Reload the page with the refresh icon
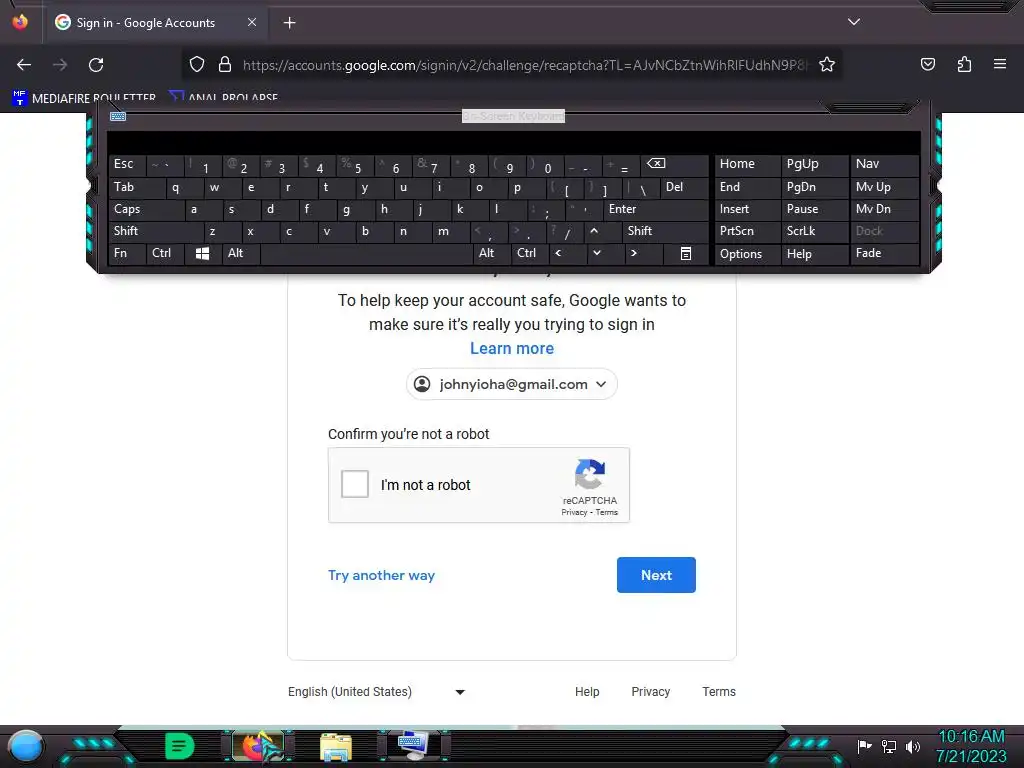The height and width of the screenshot is (768, 1024). (x=96, y=65)
